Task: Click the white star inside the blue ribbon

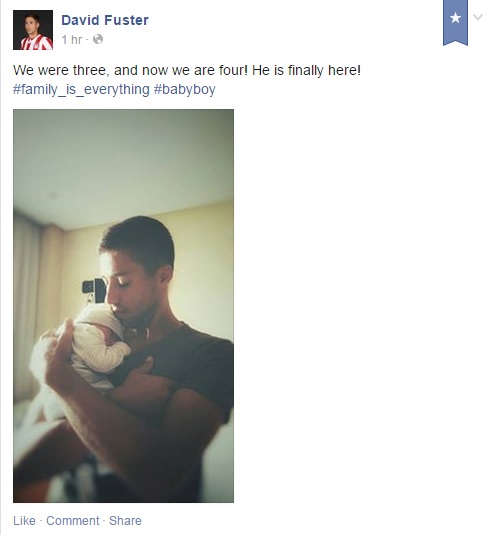Action: click(x=455, y=17)
